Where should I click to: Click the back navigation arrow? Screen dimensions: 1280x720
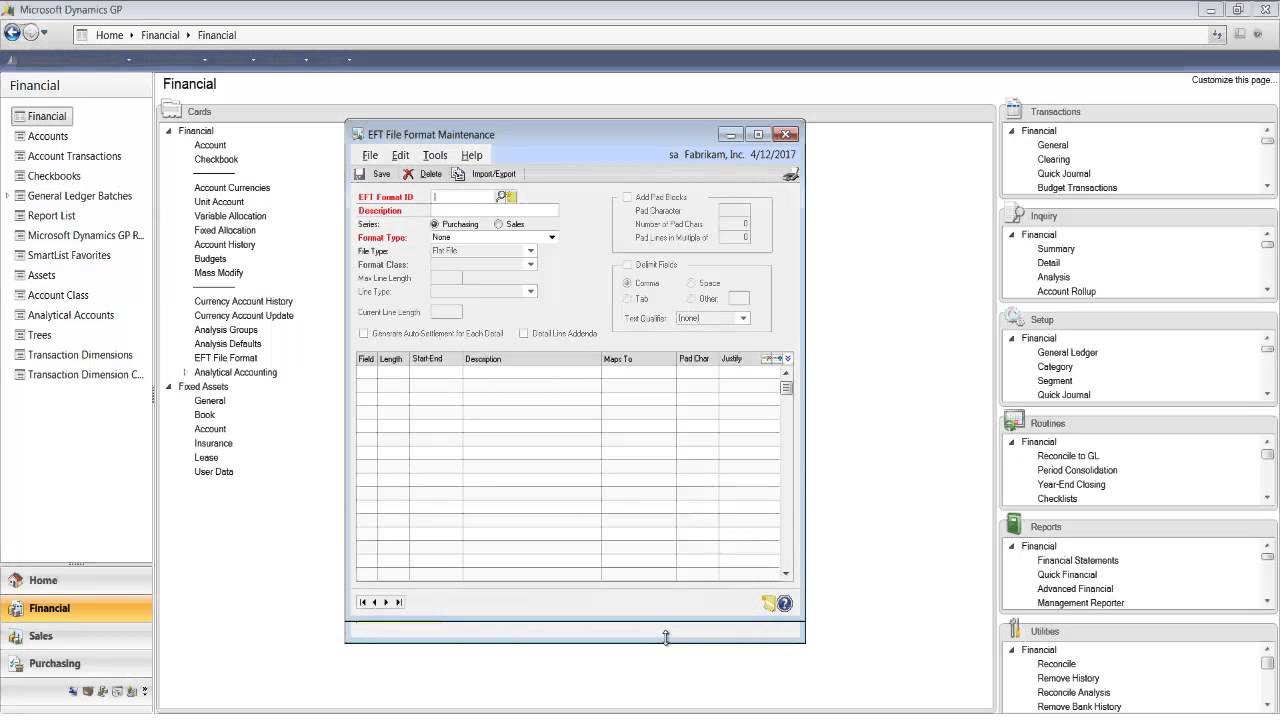tap(12, 33)
